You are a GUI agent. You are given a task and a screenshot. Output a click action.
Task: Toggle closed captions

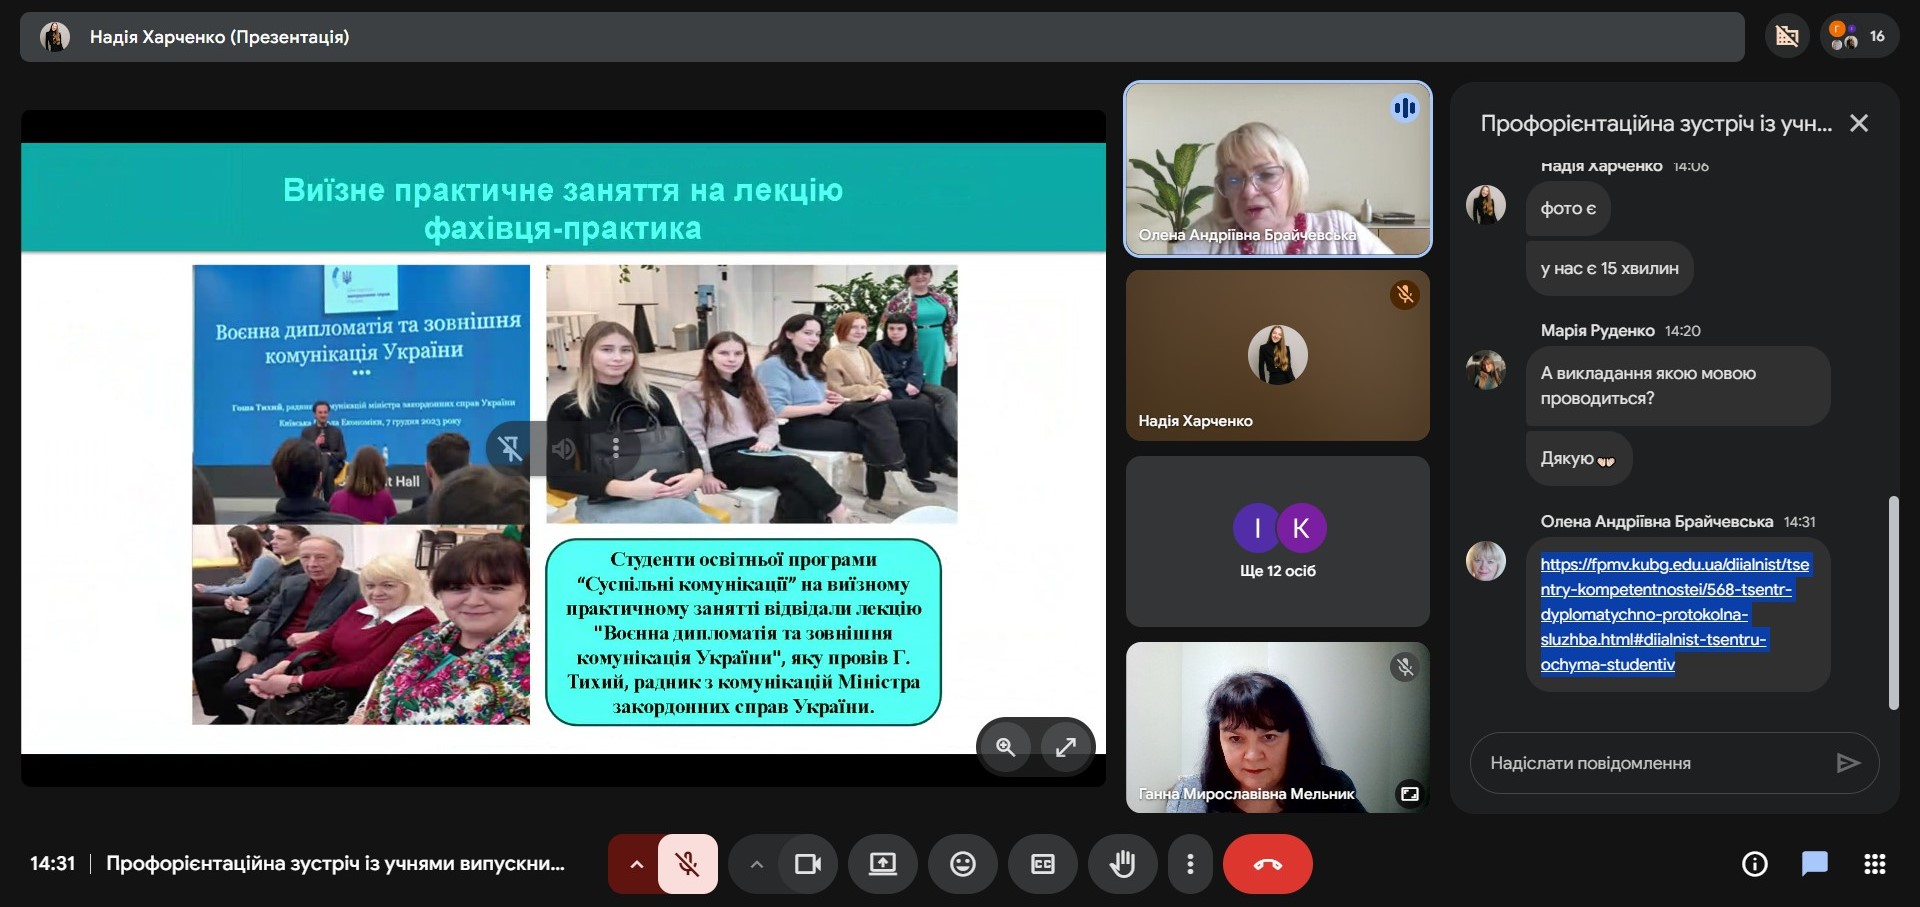[x=1042, y=864]
